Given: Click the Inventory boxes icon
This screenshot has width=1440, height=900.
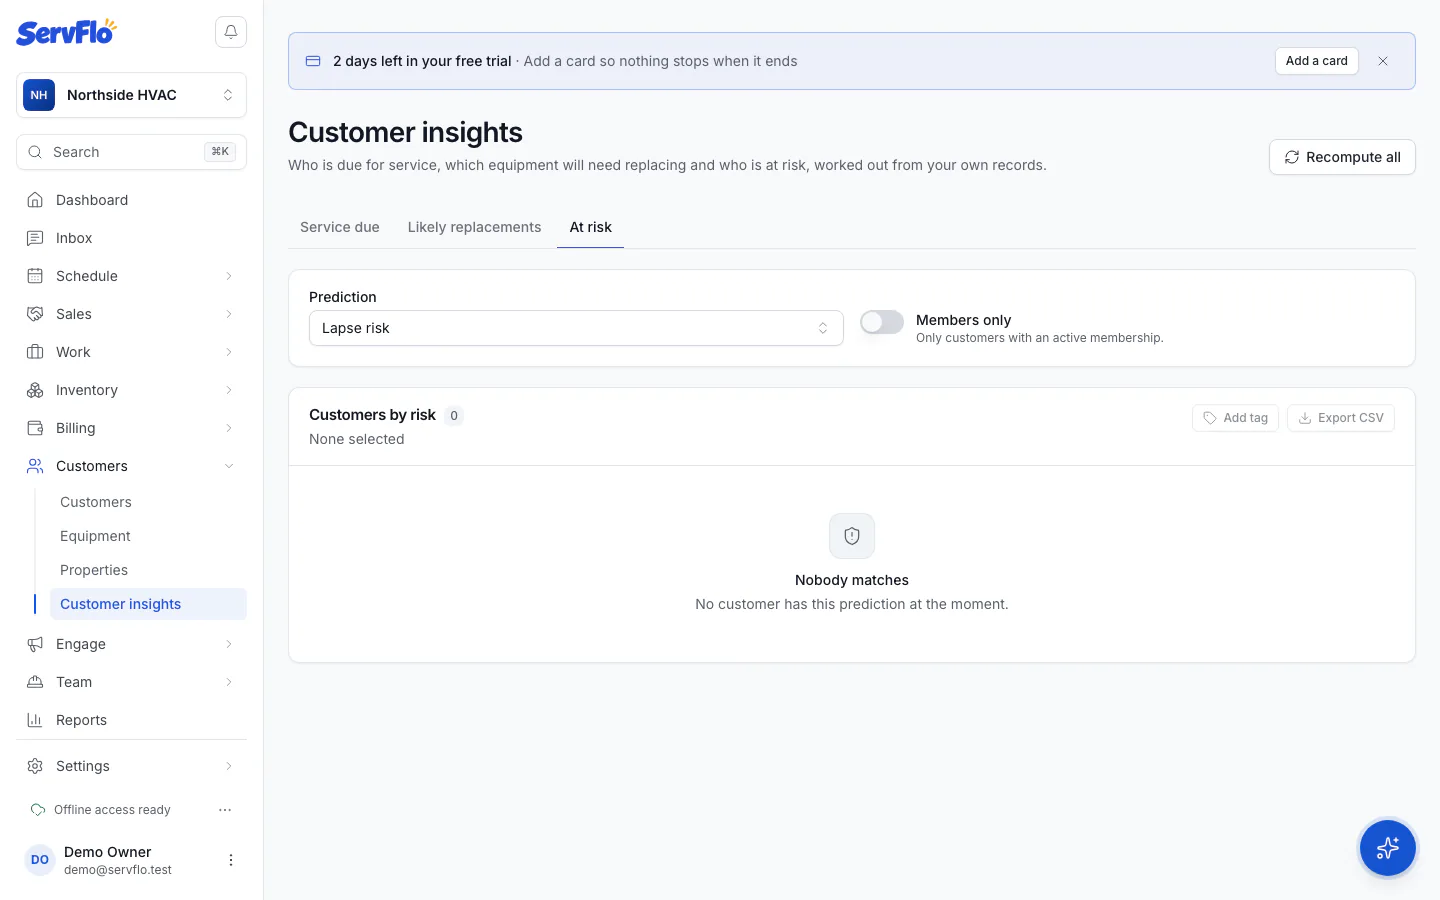Looking at the screenshot, I should tap(35, 390).
